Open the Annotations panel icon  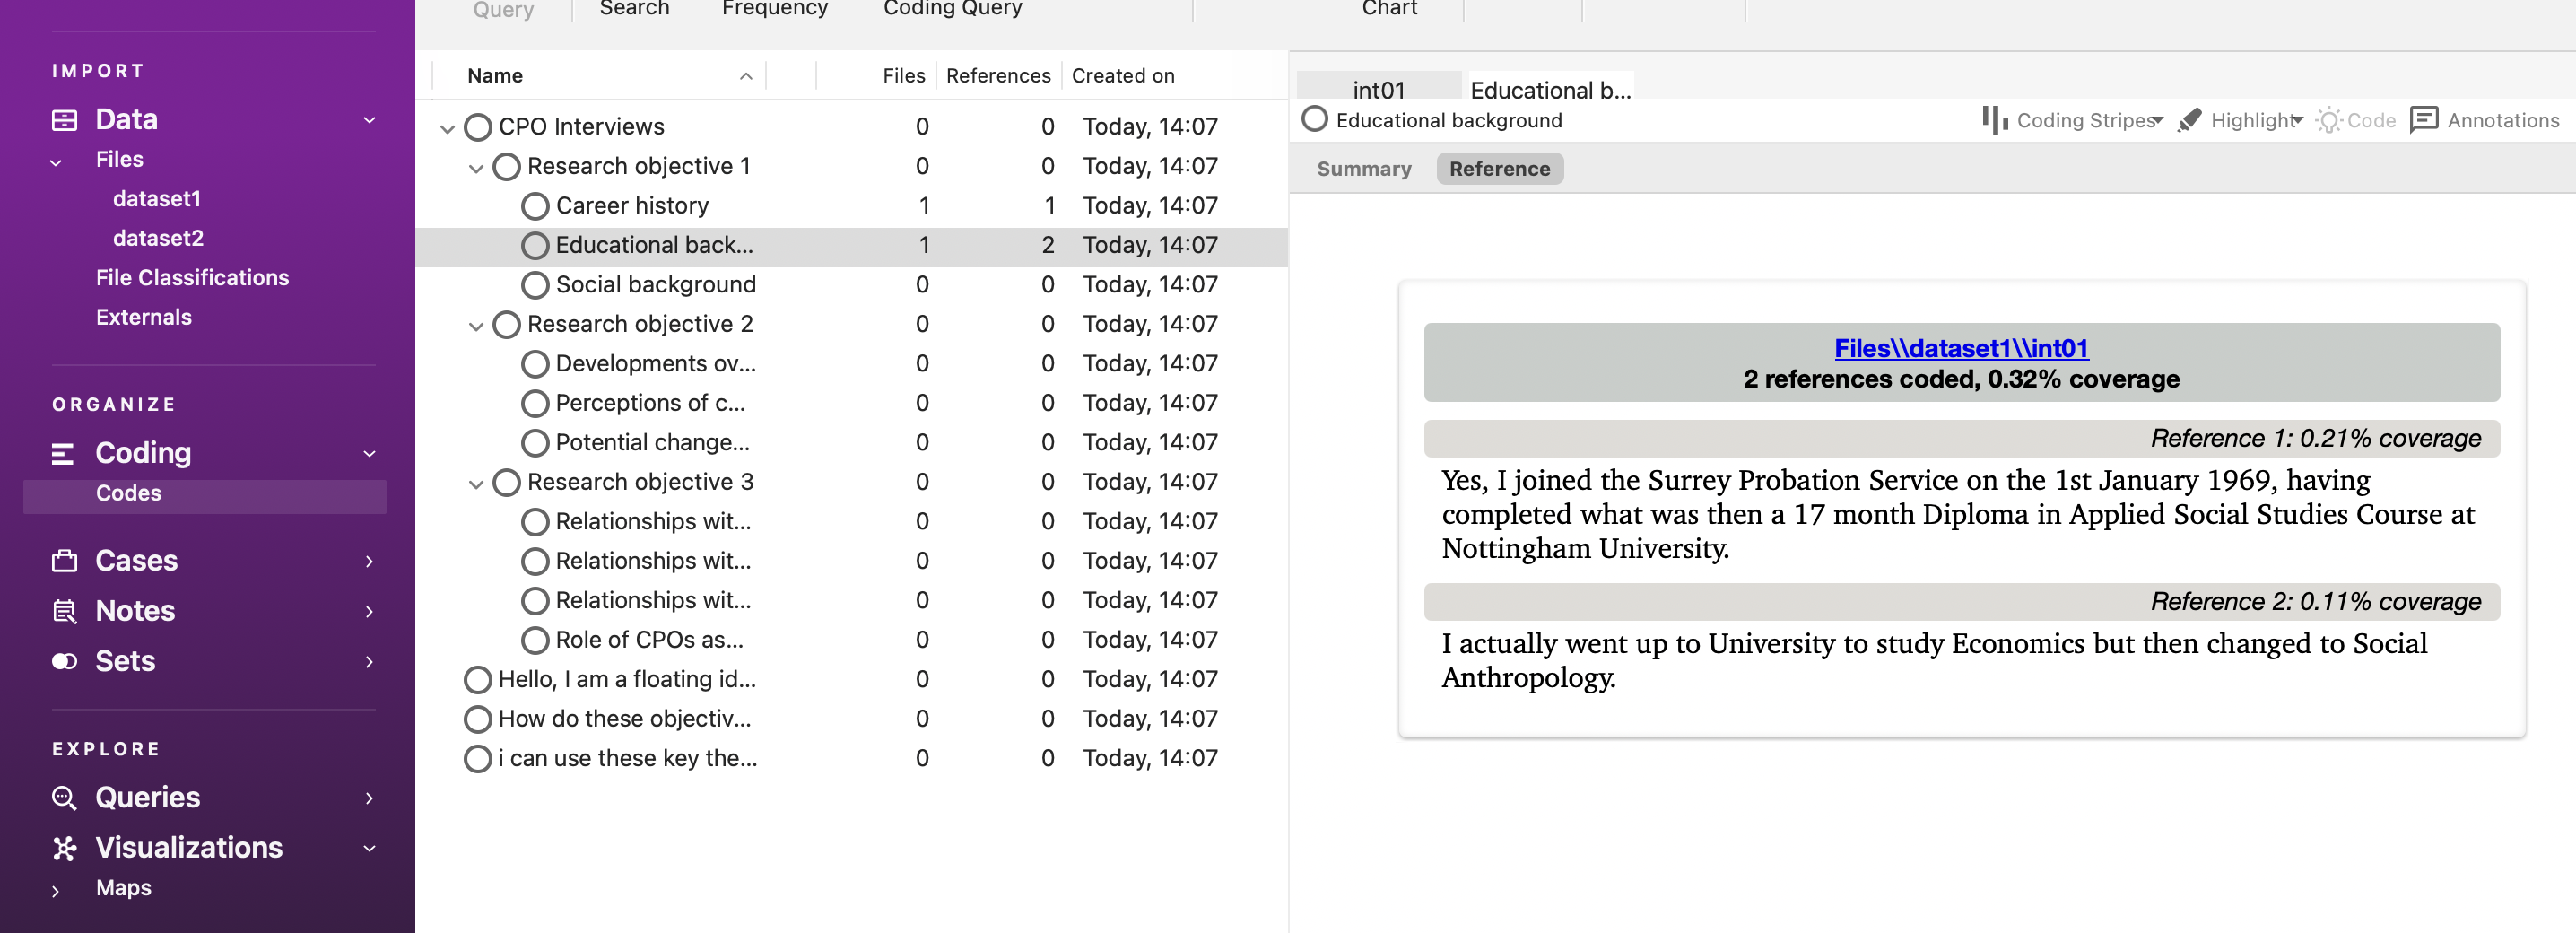(x=2424, y=120)
